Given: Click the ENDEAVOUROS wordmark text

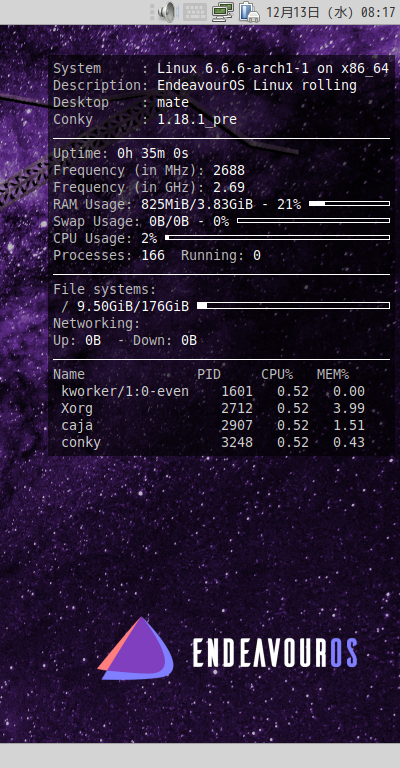Looking at the screenshot, I should [275, 652].
